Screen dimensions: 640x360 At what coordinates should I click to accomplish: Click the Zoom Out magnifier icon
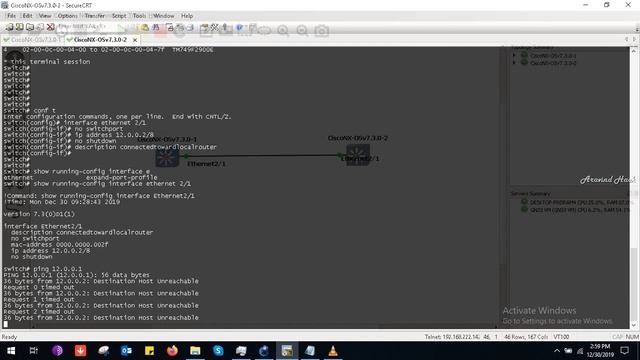[302, 31]
